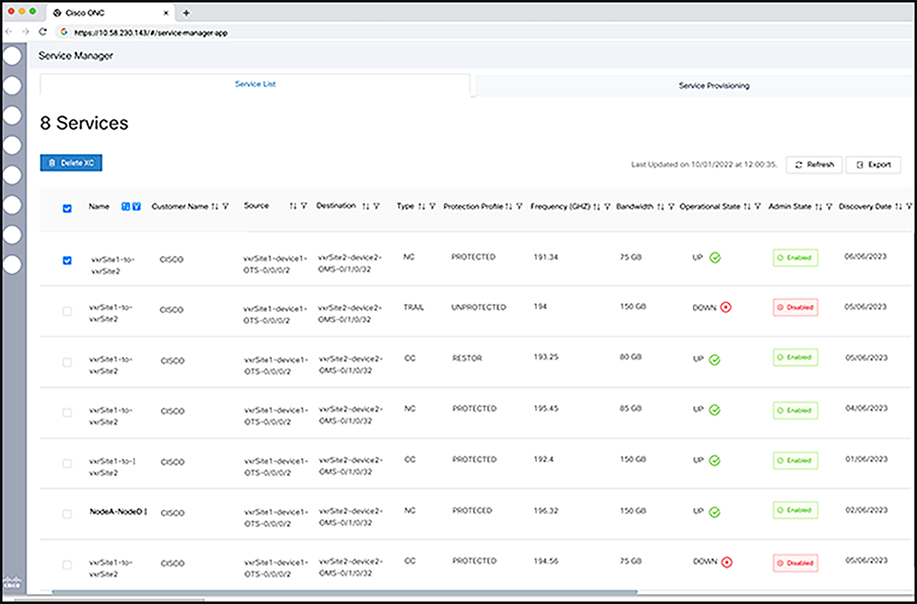Open the Admin State column filter
The width and height of the screenshot is (917, 604).
coord(829,206)
